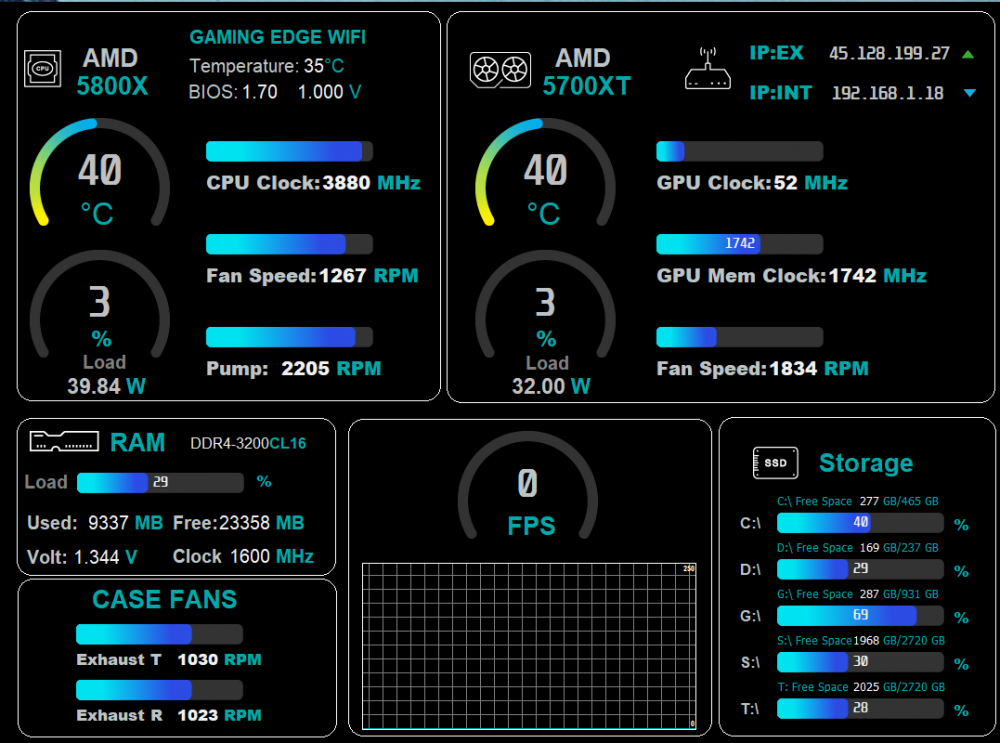Click the CPU temperature gauge
The image size is (1000, 743).
pos(99,175)
